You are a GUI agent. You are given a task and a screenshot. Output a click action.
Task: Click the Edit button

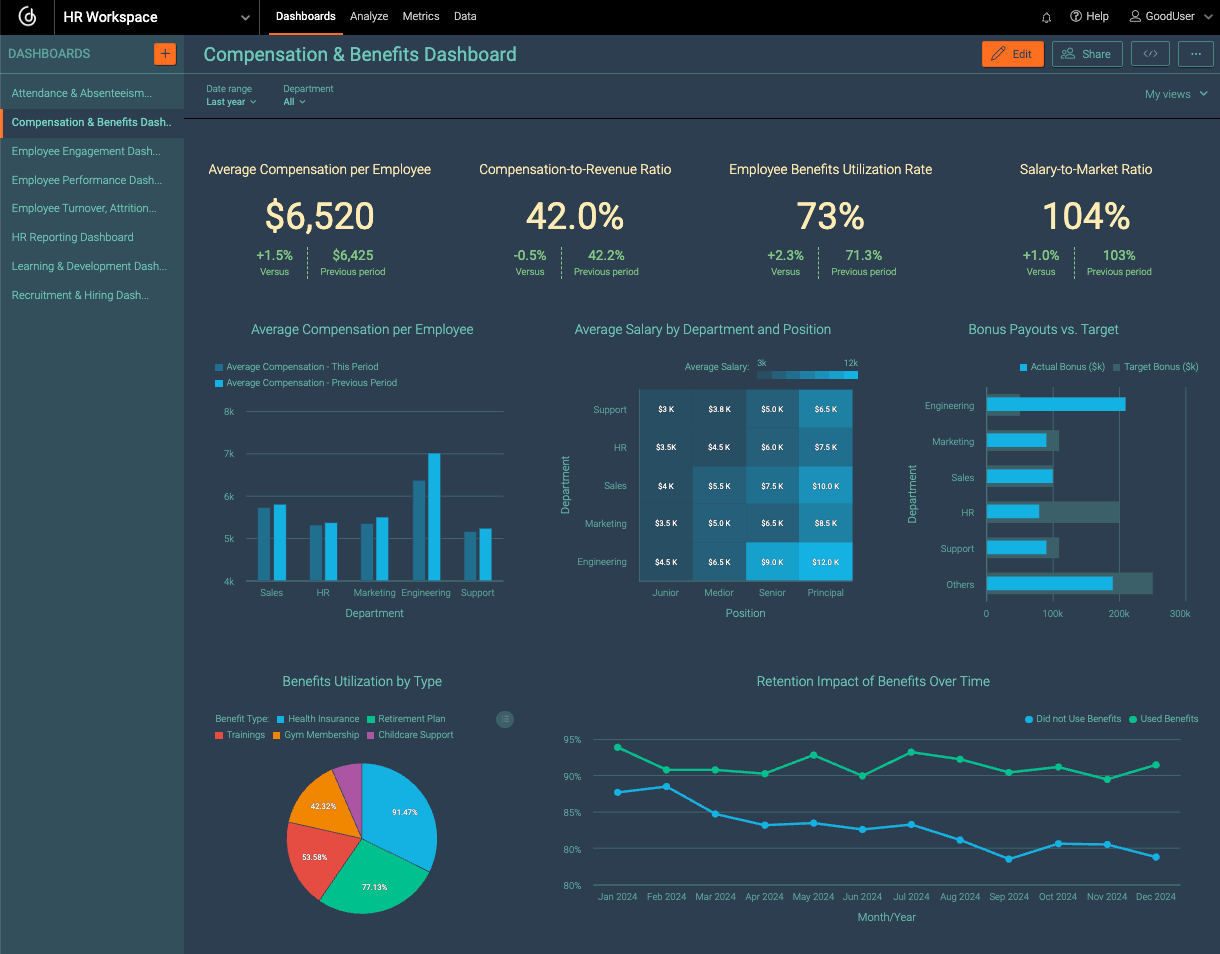[1012, 53]
